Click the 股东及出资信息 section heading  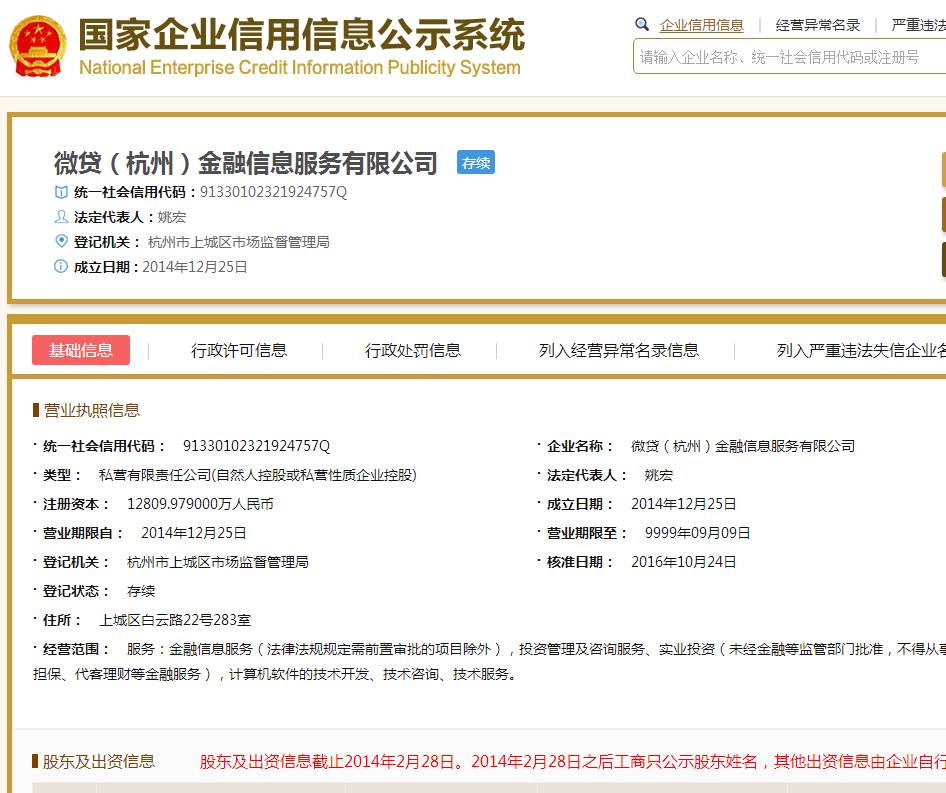pos(98,762)
